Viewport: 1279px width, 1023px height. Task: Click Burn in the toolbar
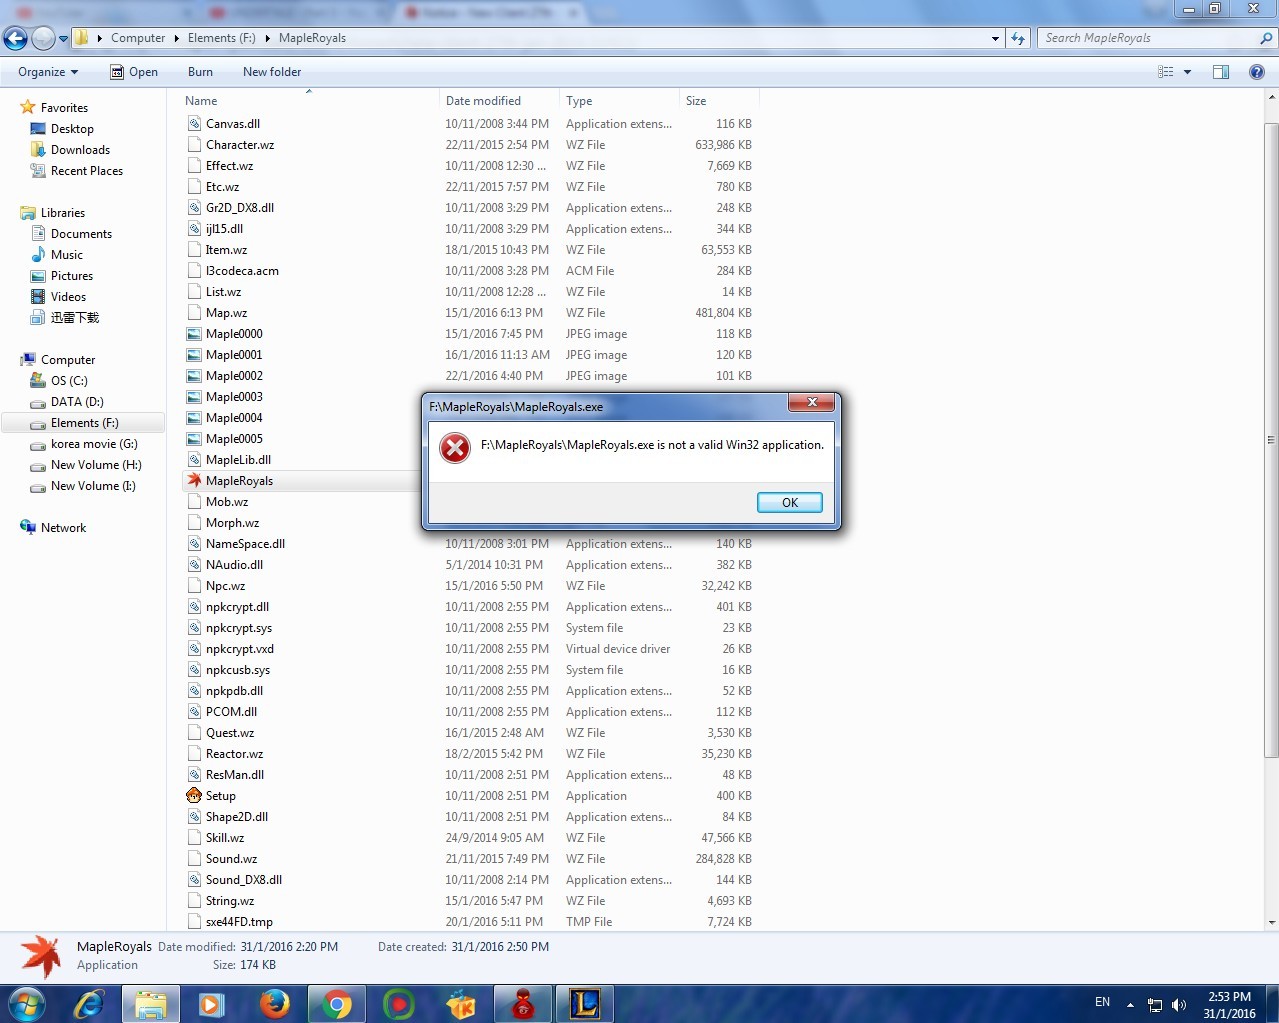(200, 72)
